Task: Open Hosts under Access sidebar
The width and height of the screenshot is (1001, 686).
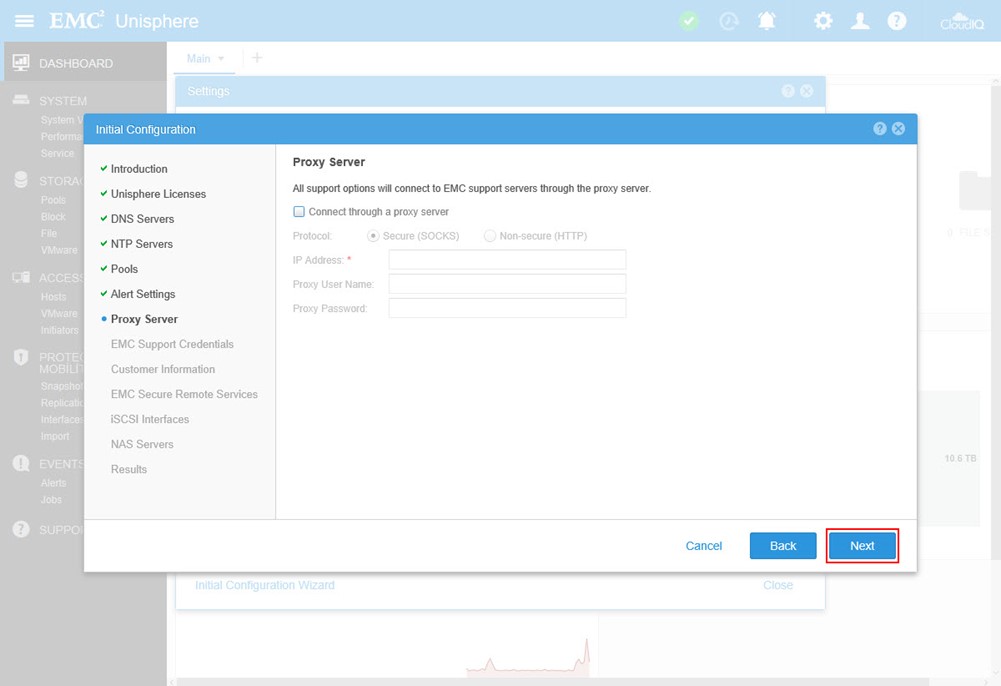Action: click(53, 297)
